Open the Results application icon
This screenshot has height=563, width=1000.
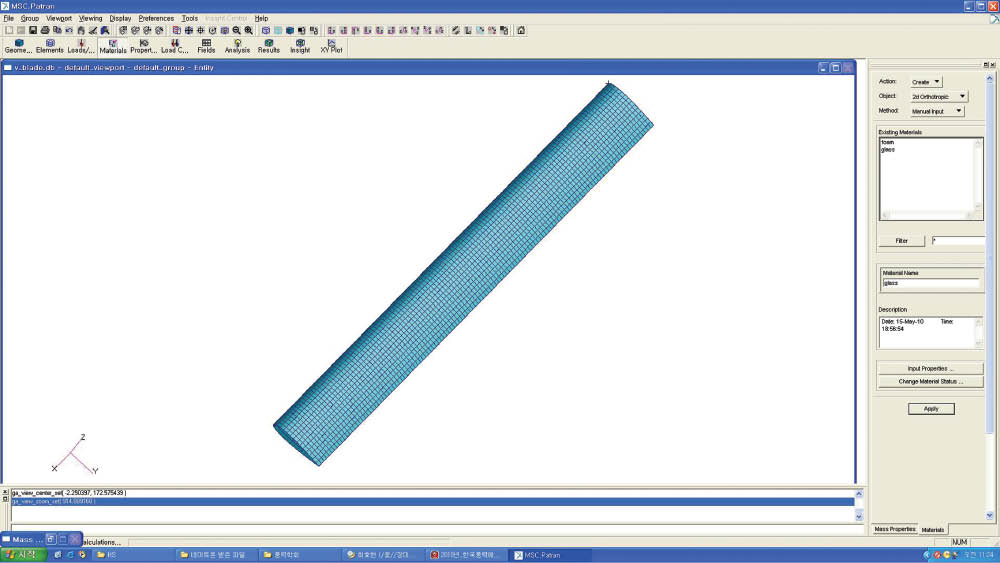[269, 45]
